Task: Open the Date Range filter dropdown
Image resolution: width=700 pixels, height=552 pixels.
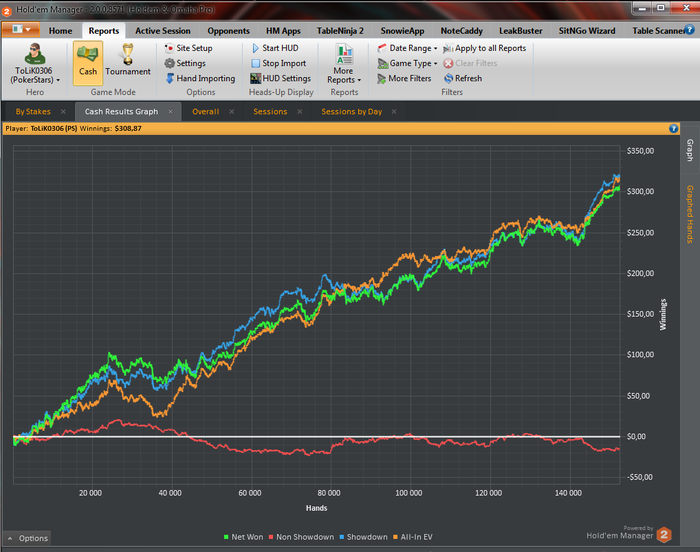Action: [x=407, y=48]
